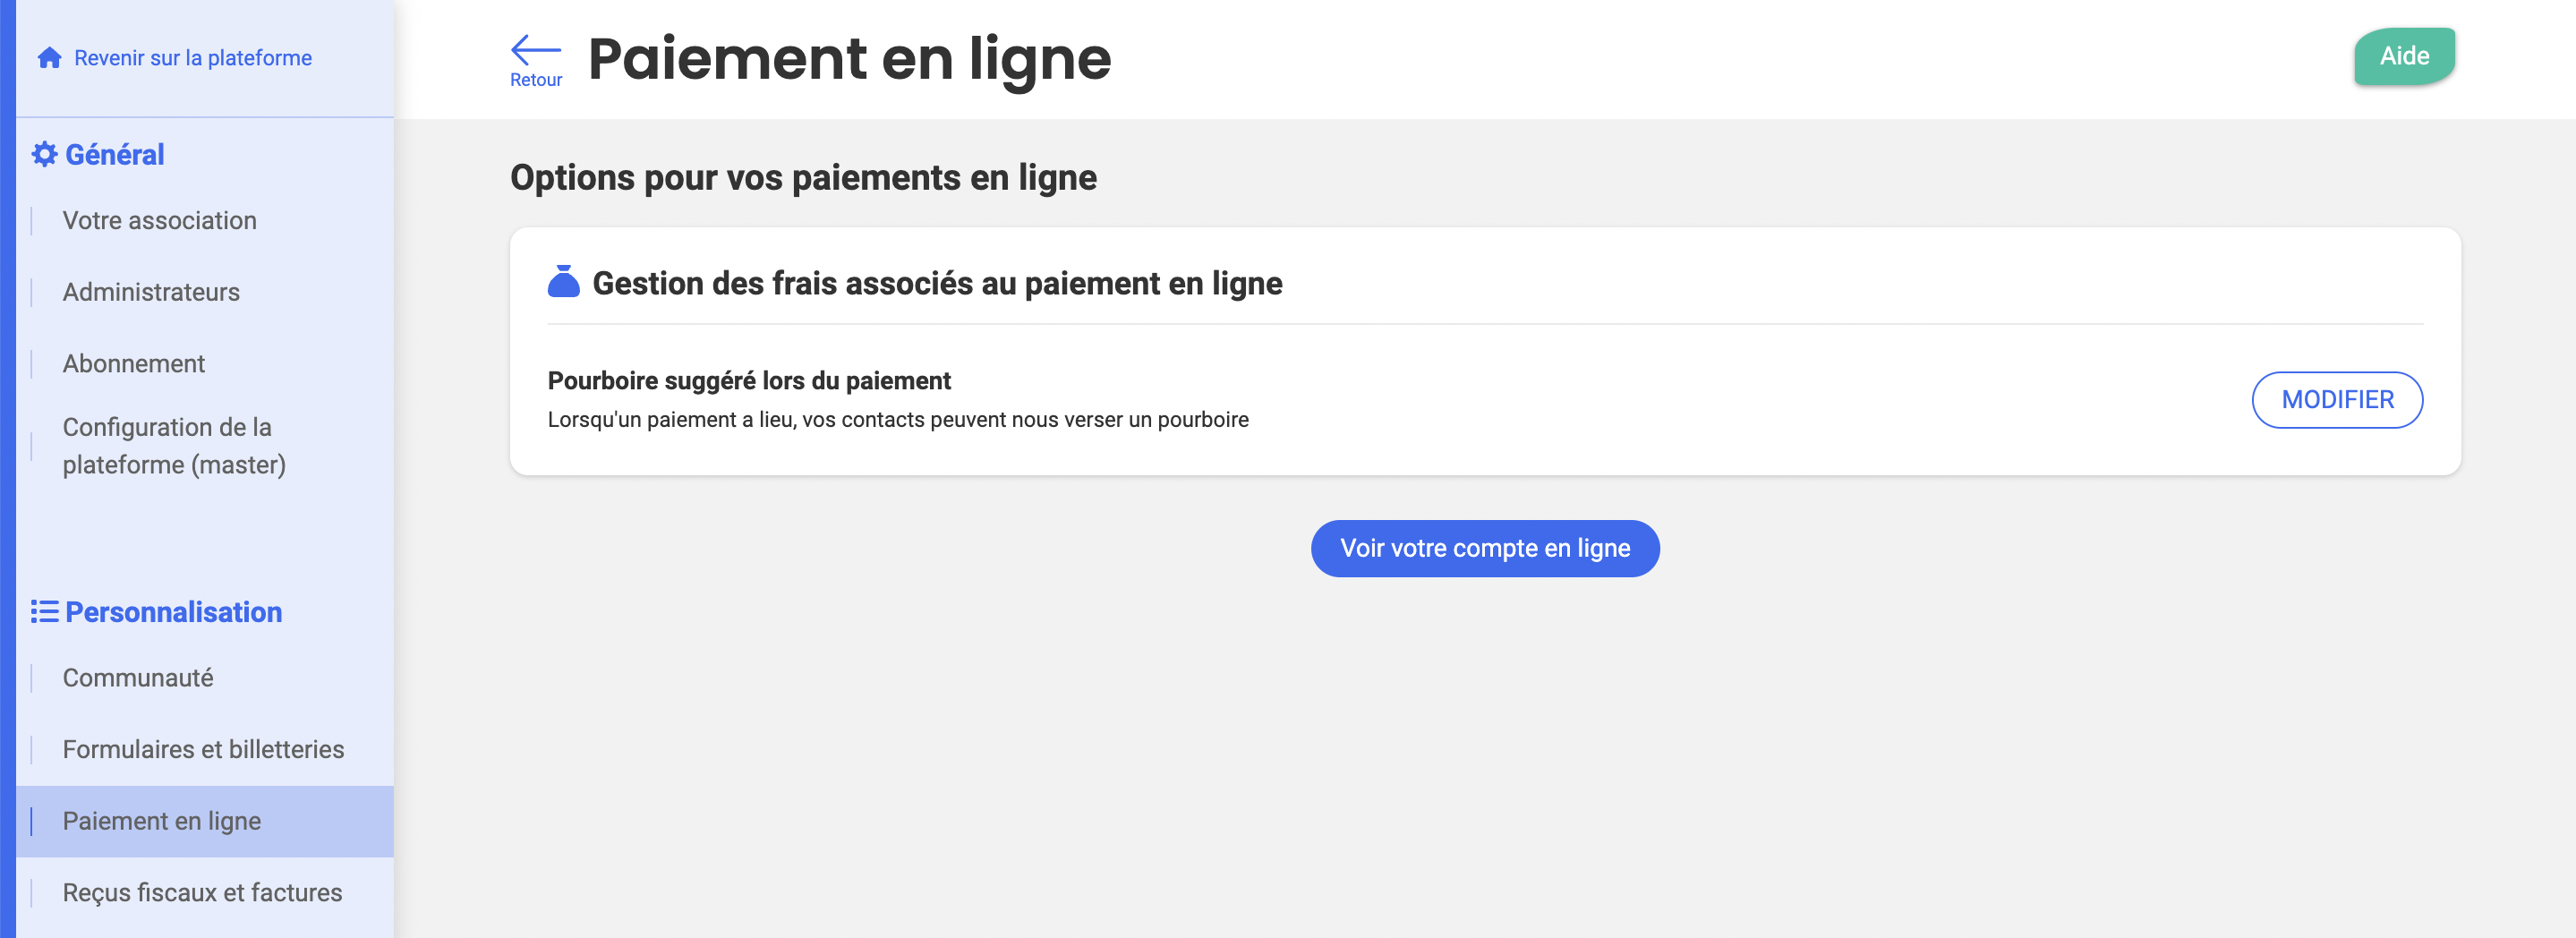Open Voir votre compte en ligne
2576x938 pixels.
1485,548
